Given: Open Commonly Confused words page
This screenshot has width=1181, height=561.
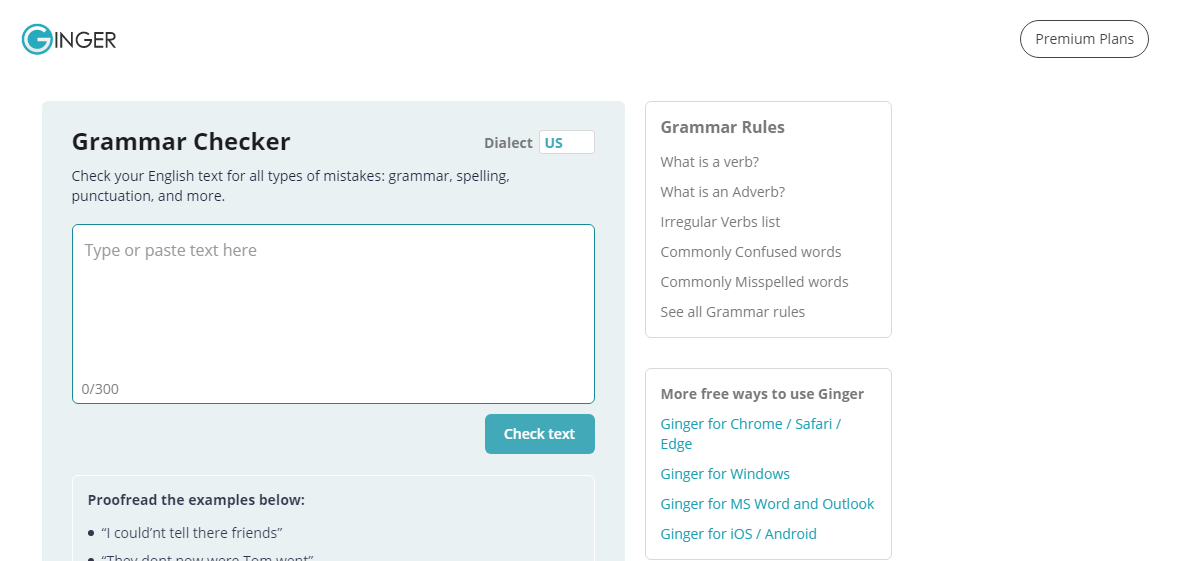Looking at the screenshot, I should (x=750, y=252).
